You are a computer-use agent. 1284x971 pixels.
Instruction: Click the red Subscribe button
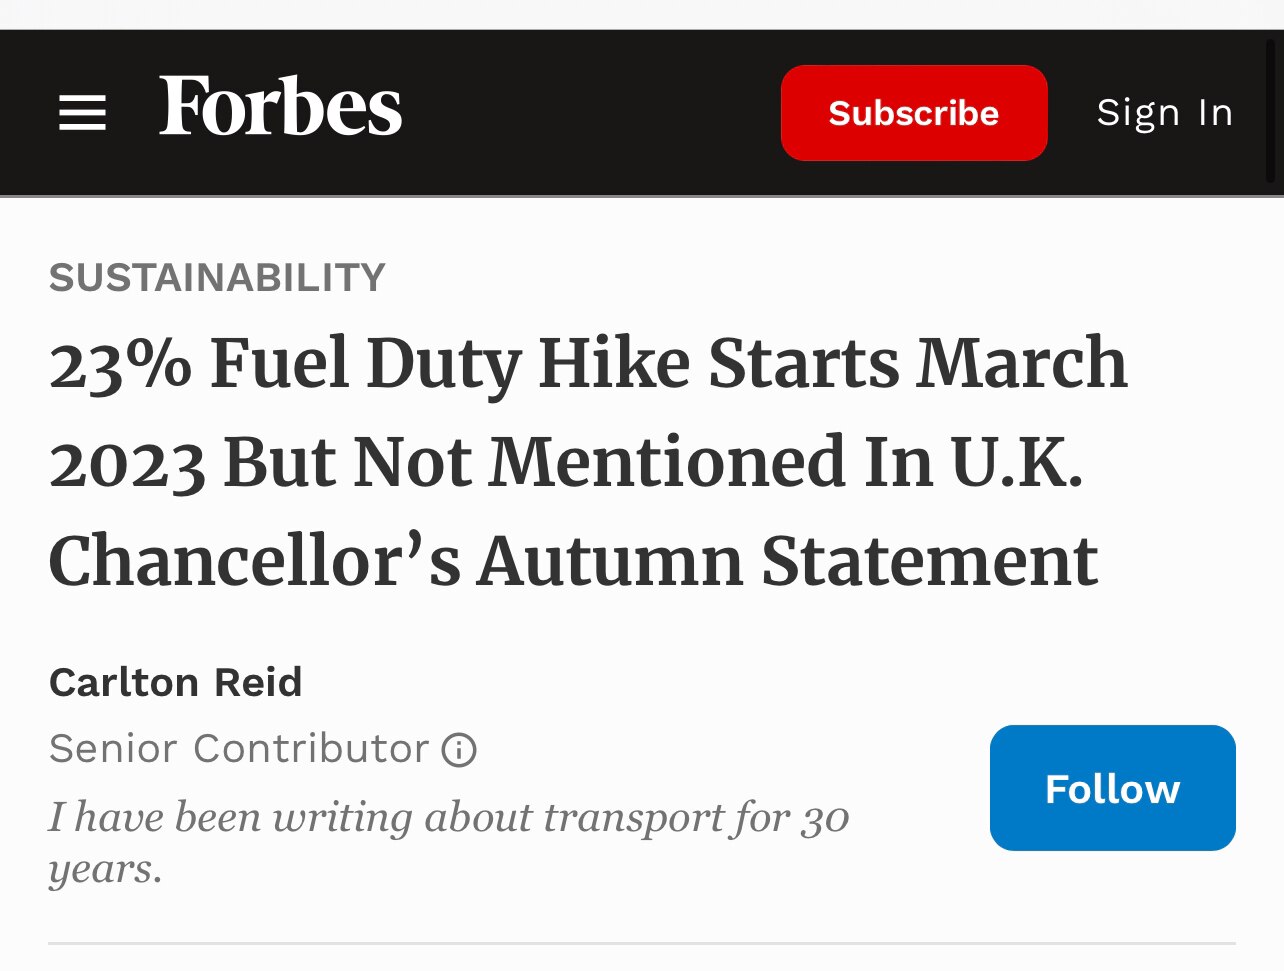(913, 113)
